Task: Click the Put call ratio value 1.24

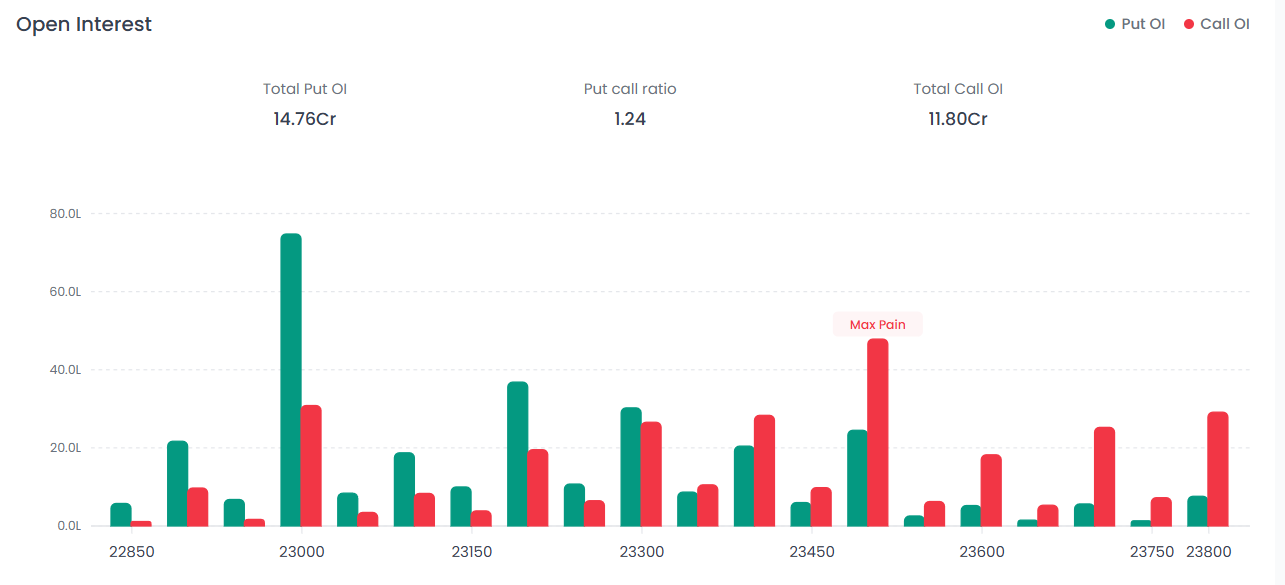Action: click(x=630, y=119)
